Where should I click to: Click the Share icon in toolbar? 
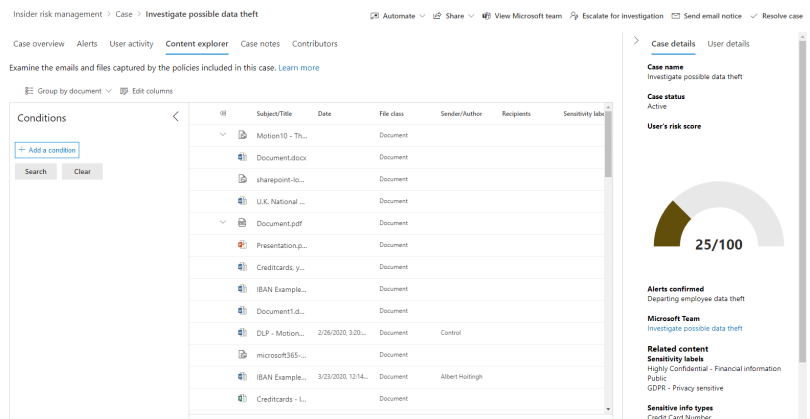click(x=437, y=16)
